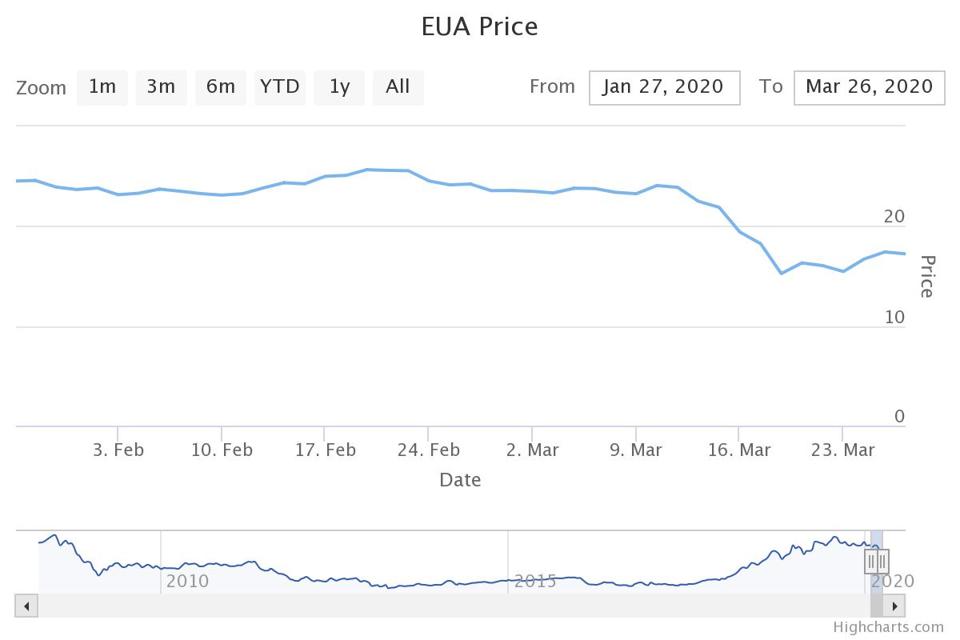Screen dimensions: 960x640
Task: Switch chart to the 1y view
Action: click(x=339, y=87)
